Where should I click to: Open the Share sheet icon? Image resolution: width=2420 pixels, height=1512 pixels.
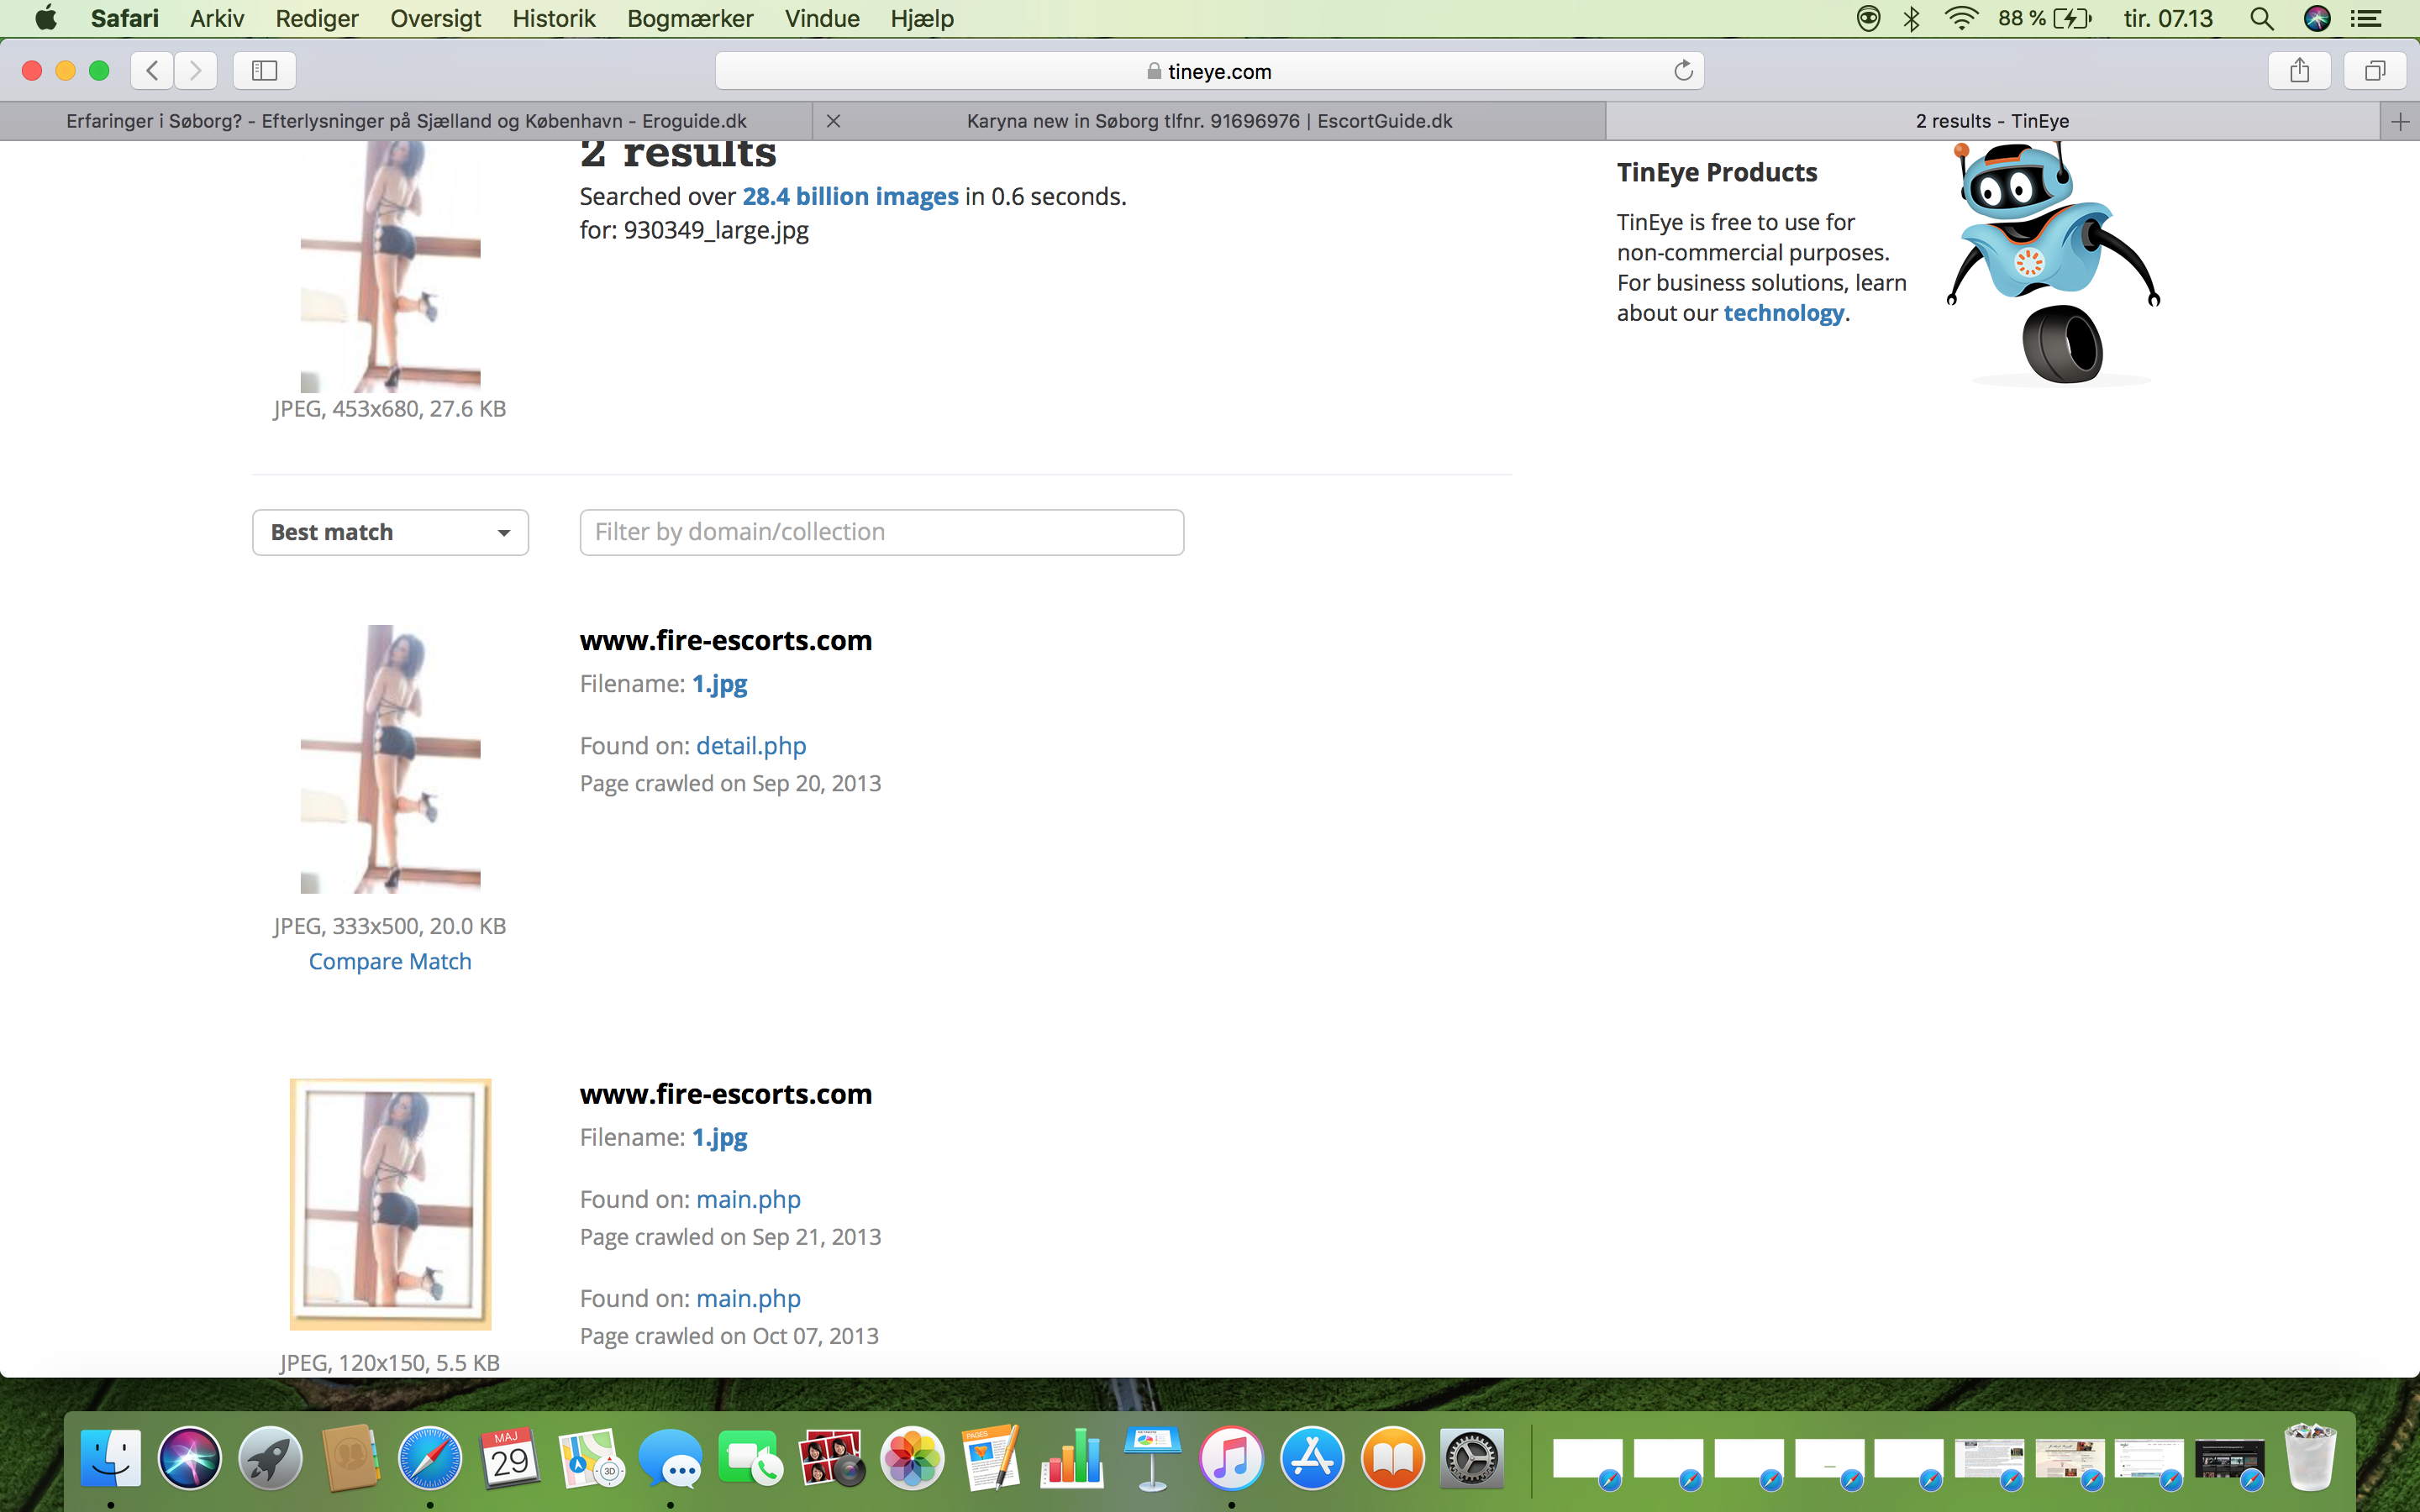pos(2300,71)
